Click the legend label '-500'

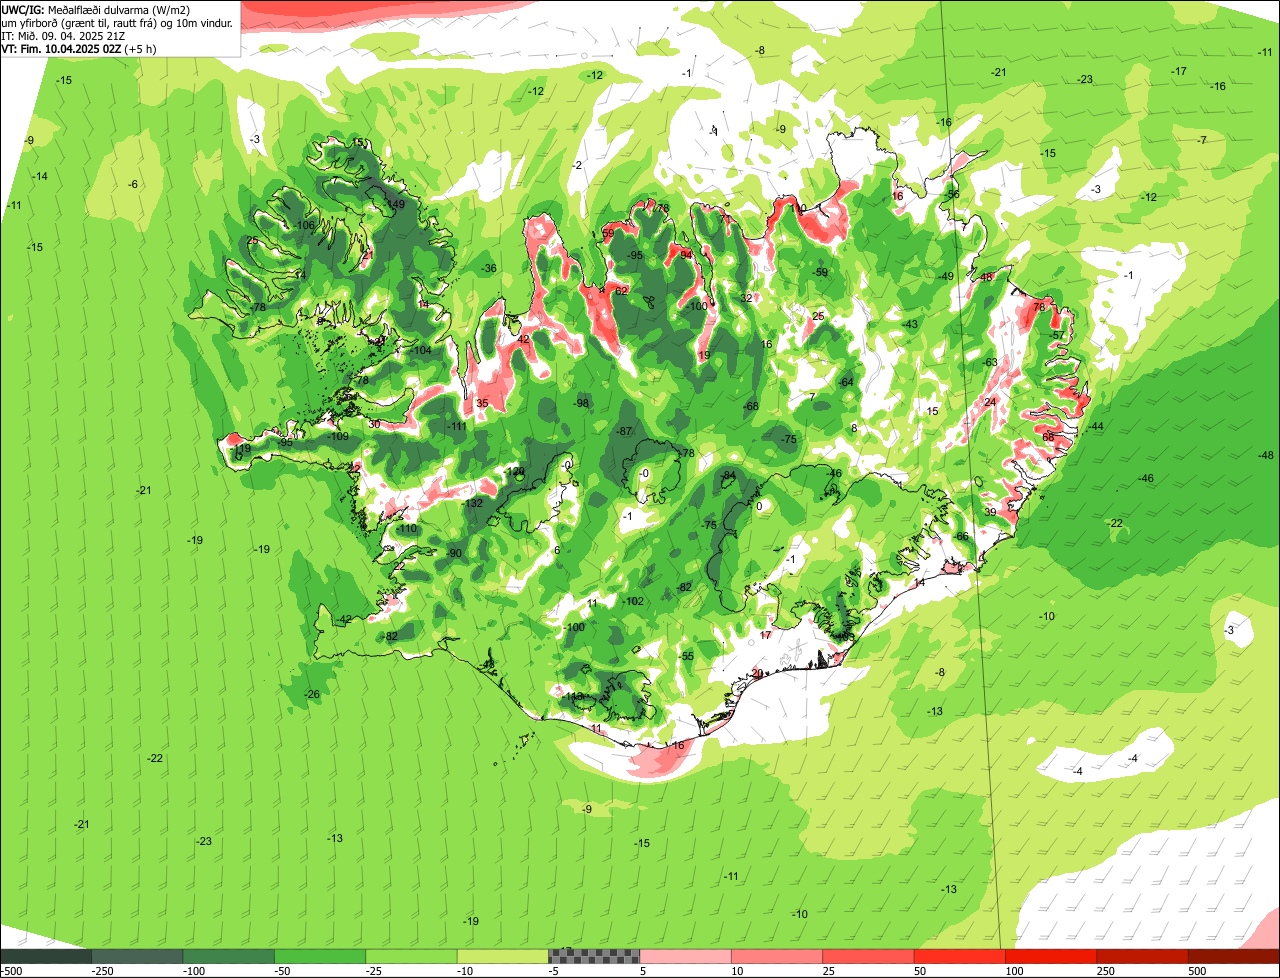[12, 971]
